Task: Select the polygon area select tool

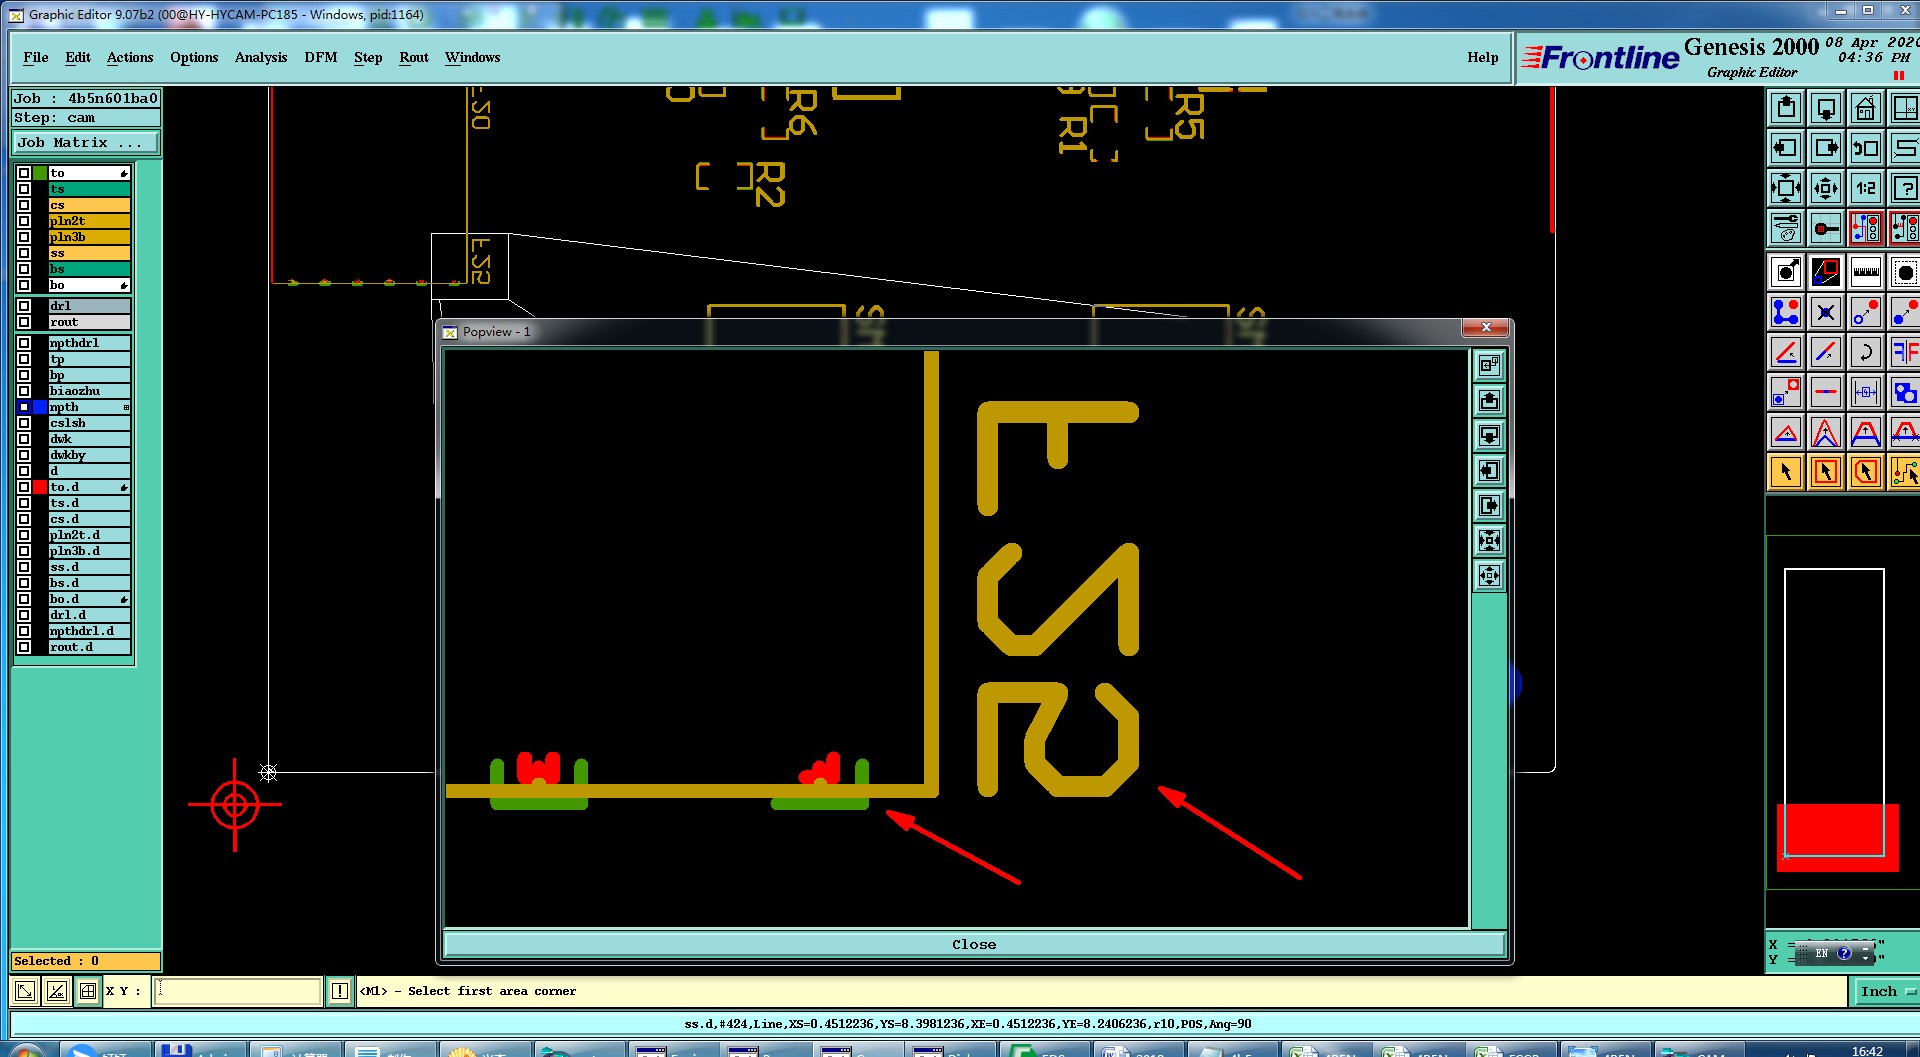Action: [x=1866, y=472]
